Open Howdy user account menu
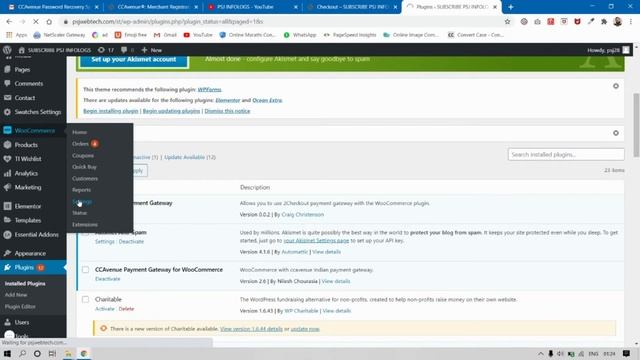640x360 pixels. coord(608,50)
